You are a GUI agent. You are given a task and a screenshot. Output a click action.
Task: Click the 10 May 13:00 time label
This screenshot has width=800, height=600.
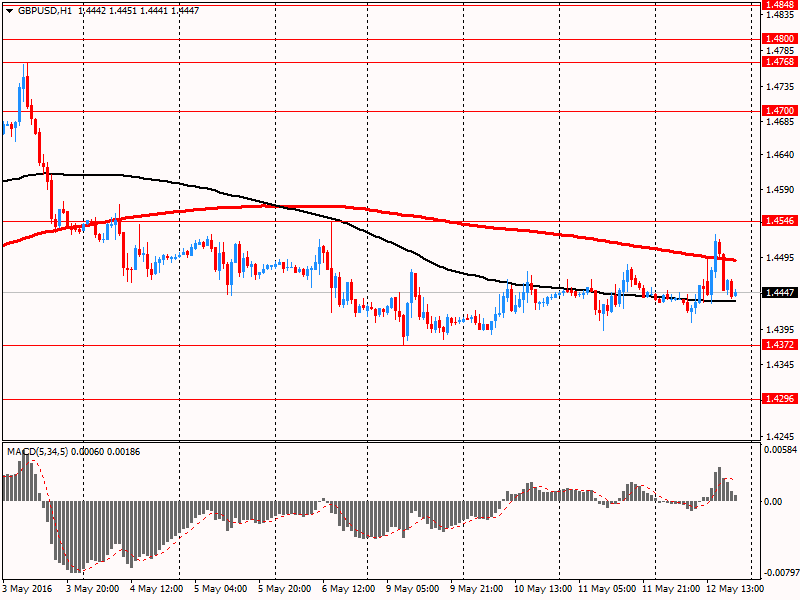point(543,589)
